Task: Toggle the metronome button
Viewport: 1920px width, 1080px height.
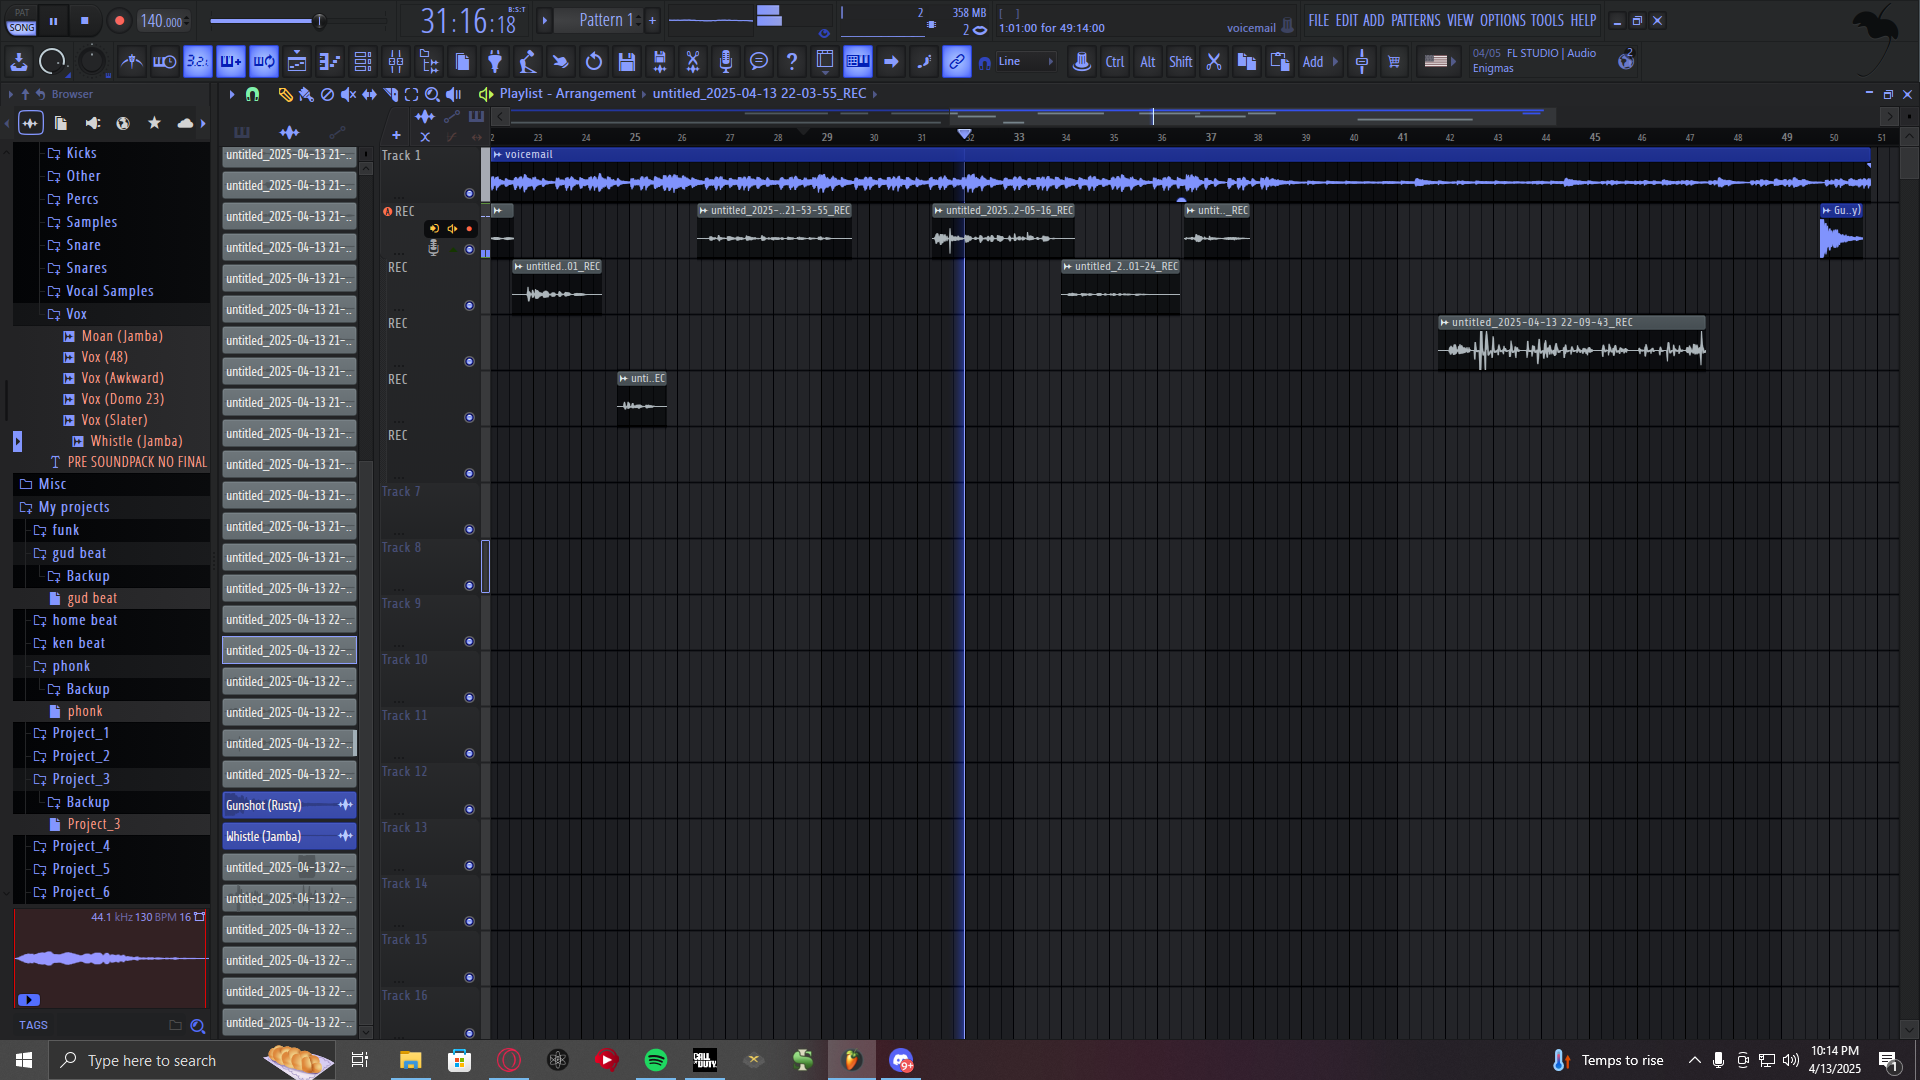Action: coord(131,62)
